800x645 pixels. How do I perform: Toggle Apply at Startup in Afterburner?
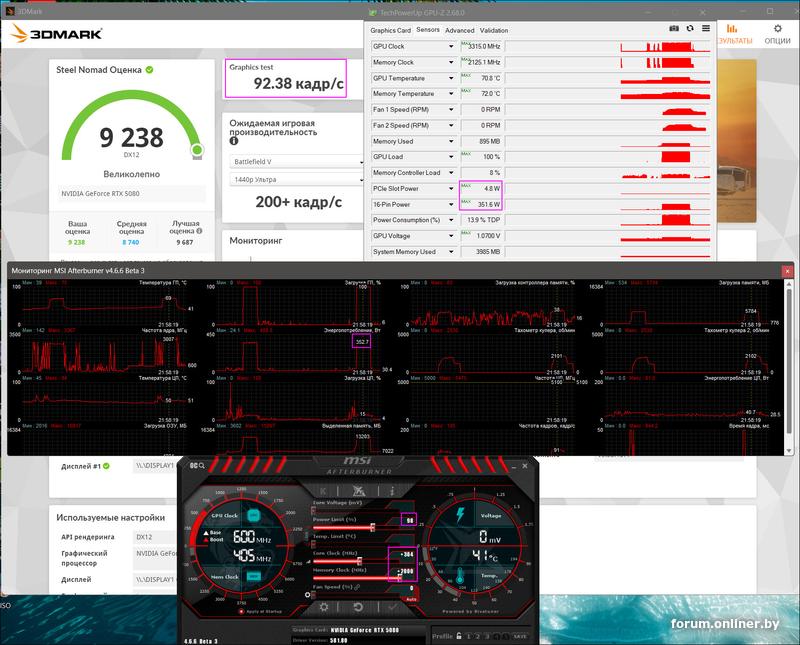pos(243,609)
